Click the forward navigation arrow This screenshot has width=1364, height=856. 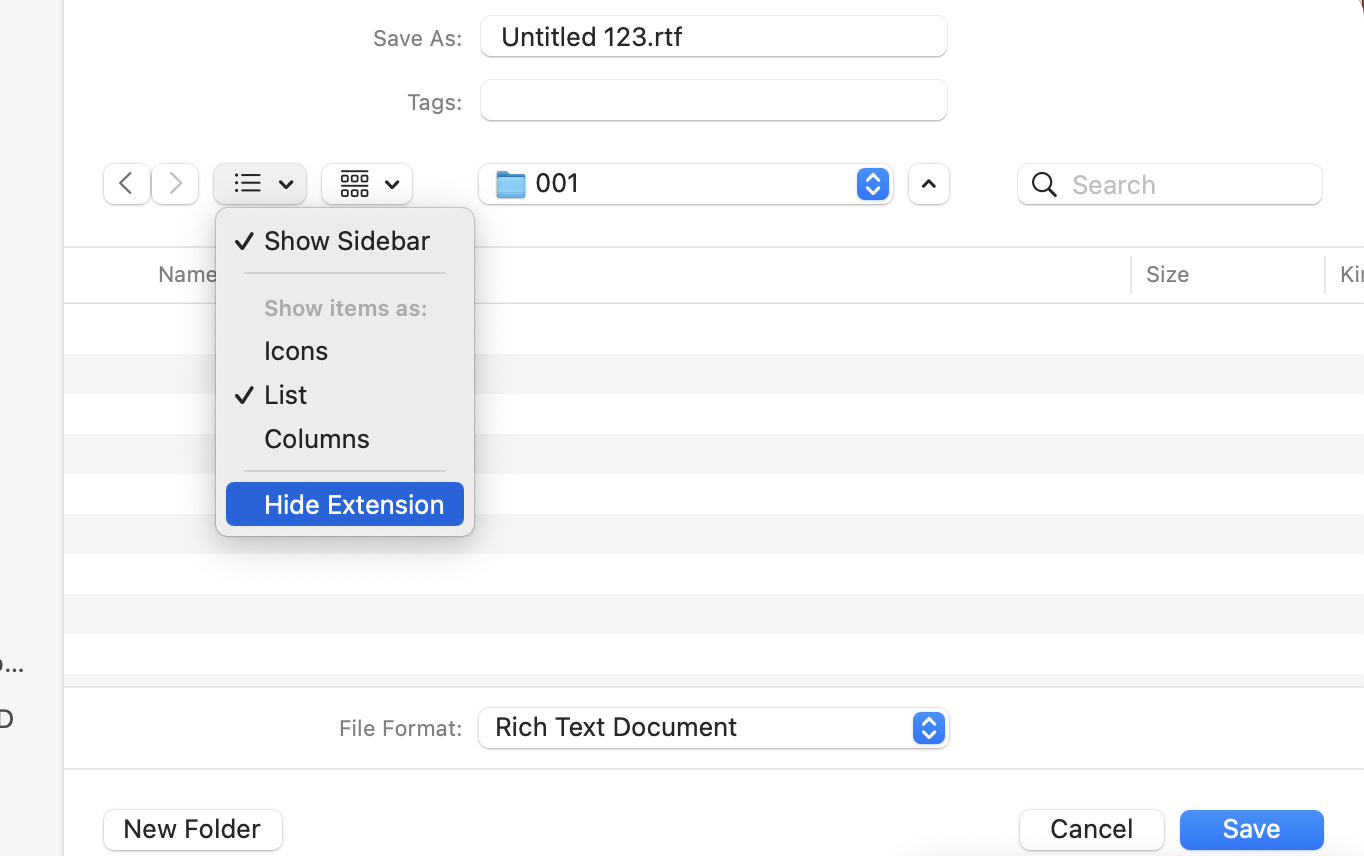click(175, 184)
